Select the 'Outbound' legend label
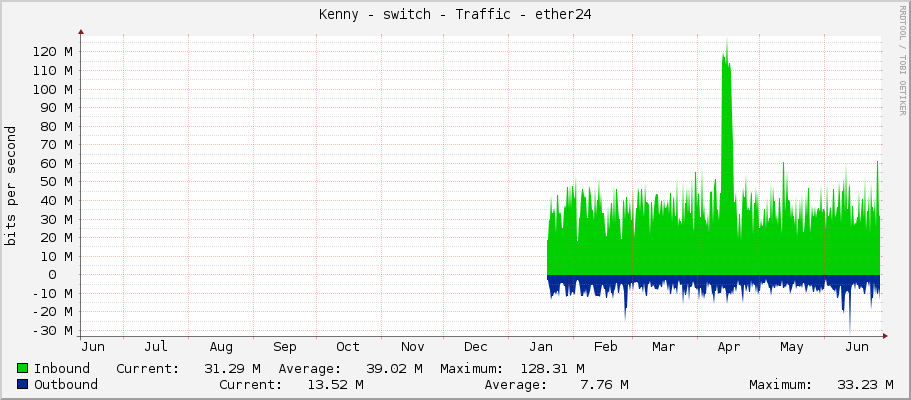This screenshot has width=911, height=400. point(66,384)
